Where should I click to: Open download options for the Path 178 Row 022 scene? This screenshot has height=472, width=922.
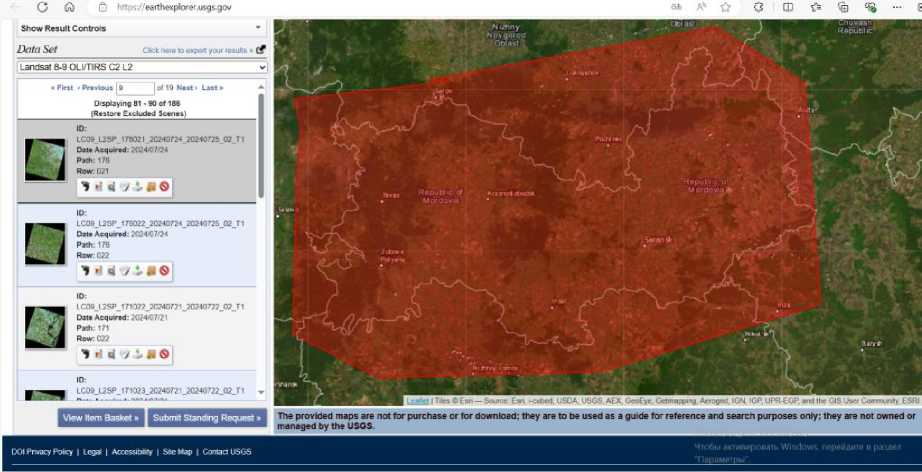click(x=138, y=271)
